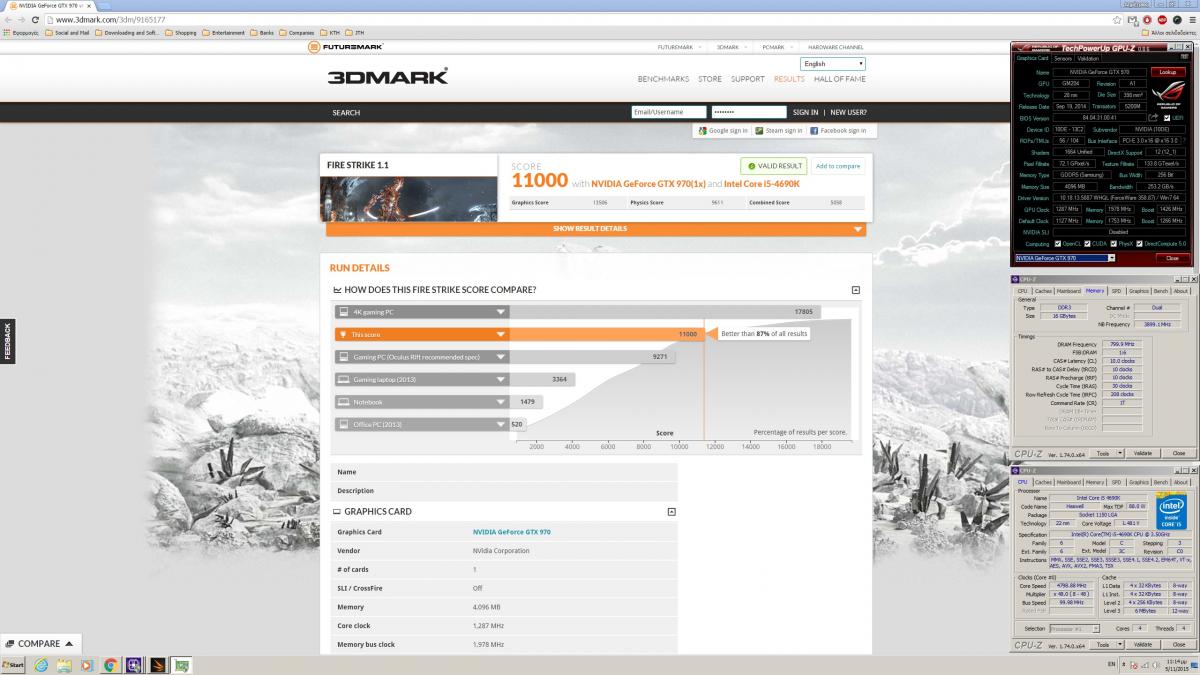Image resolution: width=1200 pixels, height=675 pixels.
Task: Click the Lookup button in GPU-Z
Action: pos(1167,72)
